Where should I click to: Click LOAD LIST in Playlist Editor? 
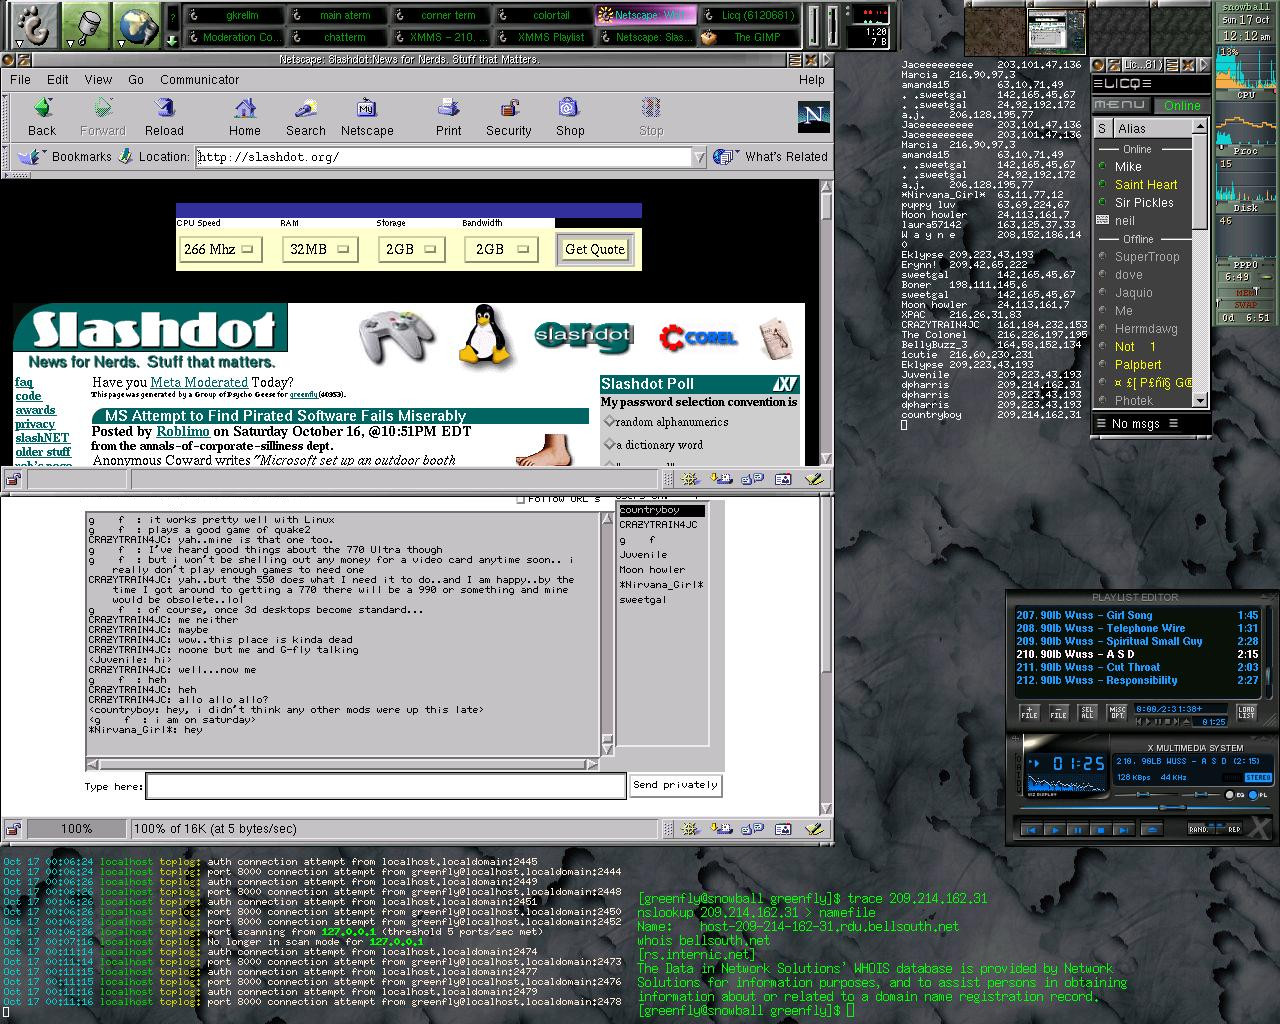click(1246, 713)
